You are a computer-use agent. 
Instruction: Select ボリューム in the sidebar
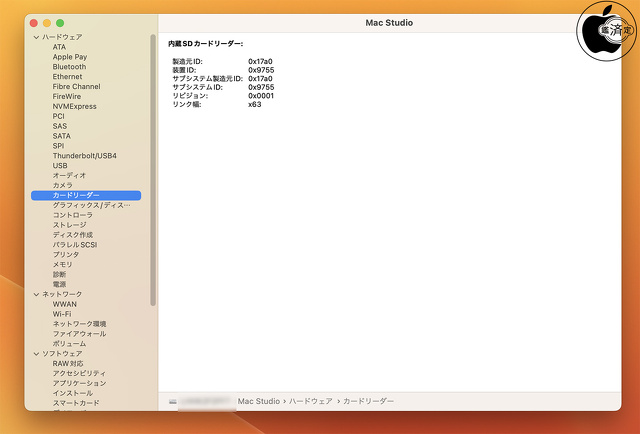pos(69,344)
